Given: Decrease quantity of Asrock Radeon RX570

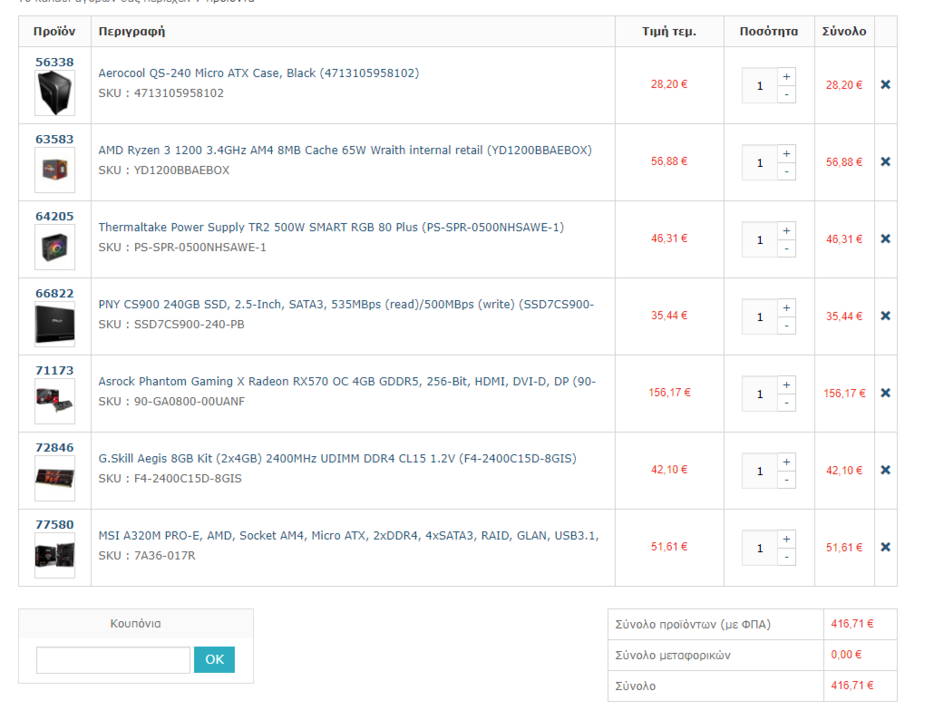Looking at the screenshot, I should 786,403.
